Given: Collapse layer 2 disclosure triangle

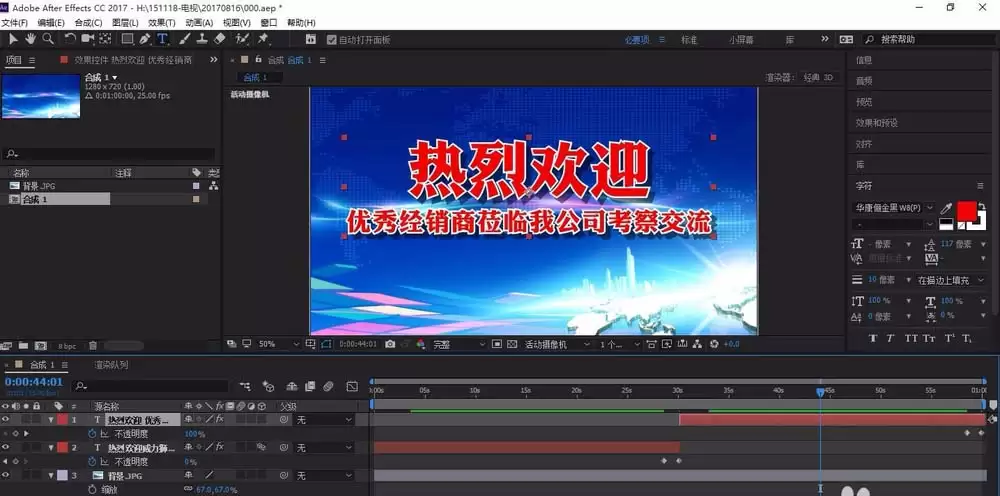Looking at the screenshot, I should 51,448.
